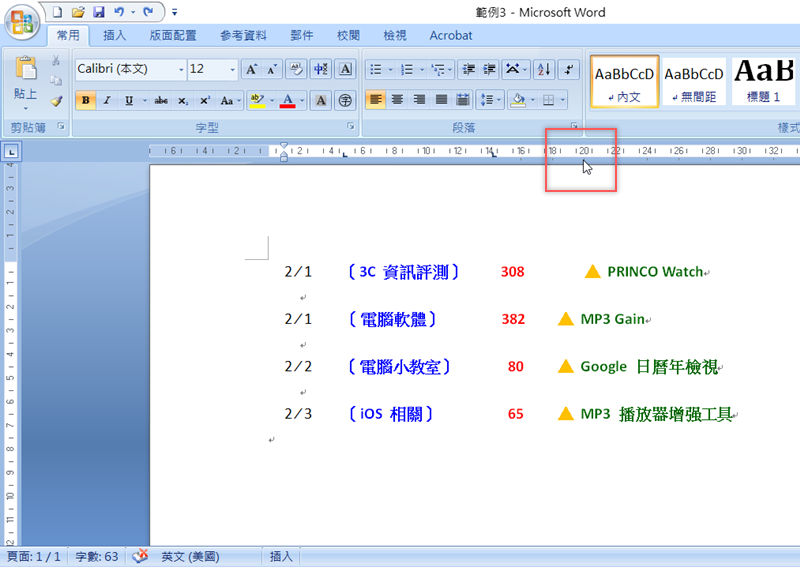Align text to the right
Image resolution: width=800 pixels, height=567 pixels.
tap(419, 100)
